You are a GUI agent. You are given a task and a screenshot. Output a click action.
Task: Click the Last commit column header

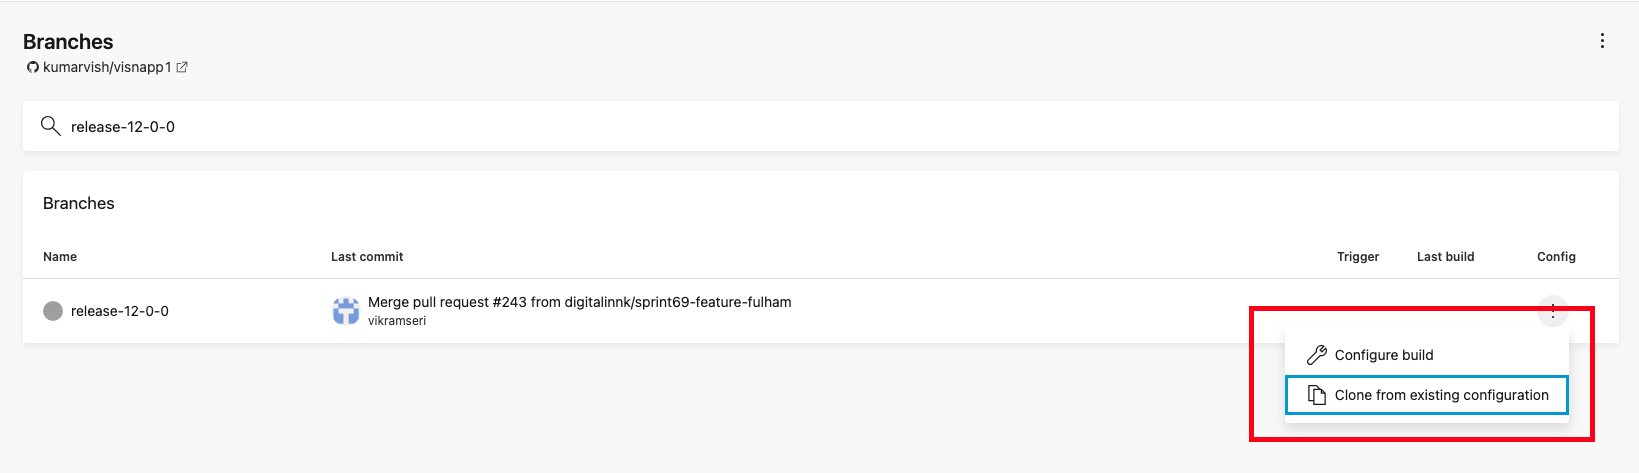(367, 257)
